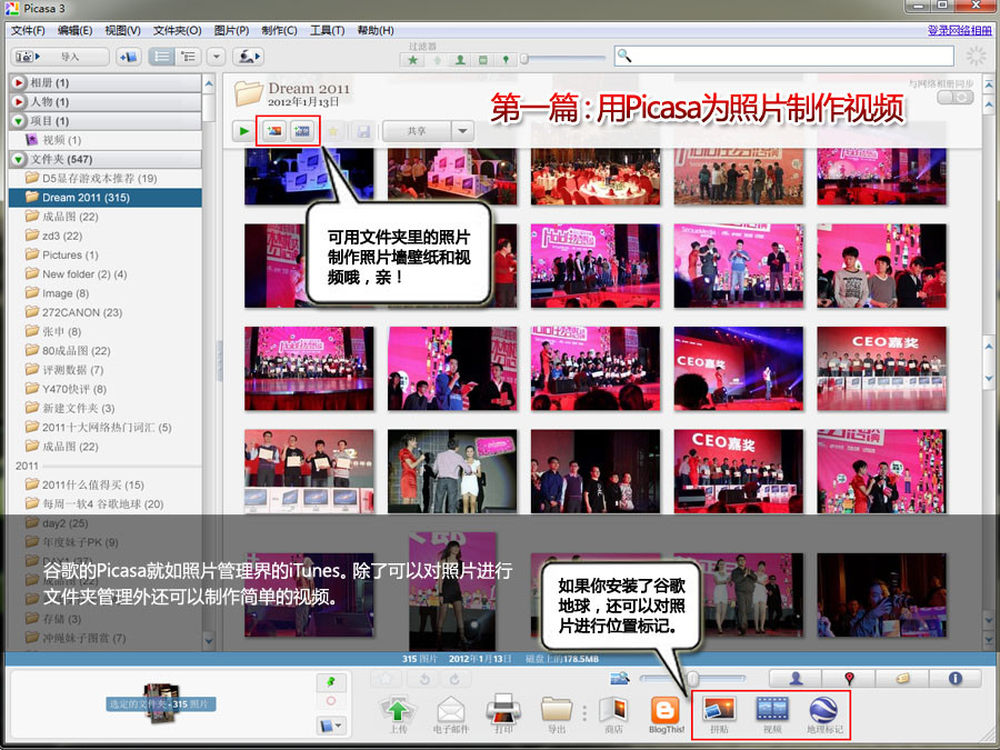Toggle the green hold-selection pin
1000x750 pixels.
pyautogui.click(x=330, y=682)
